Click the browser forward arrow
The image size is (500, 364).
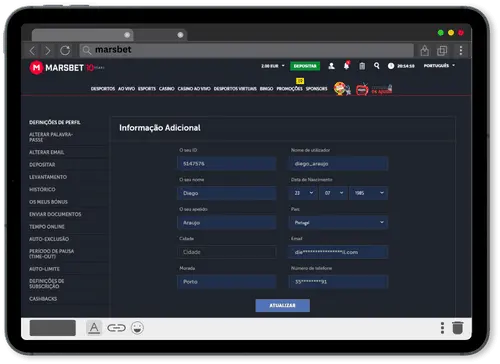tap(48, 51)
